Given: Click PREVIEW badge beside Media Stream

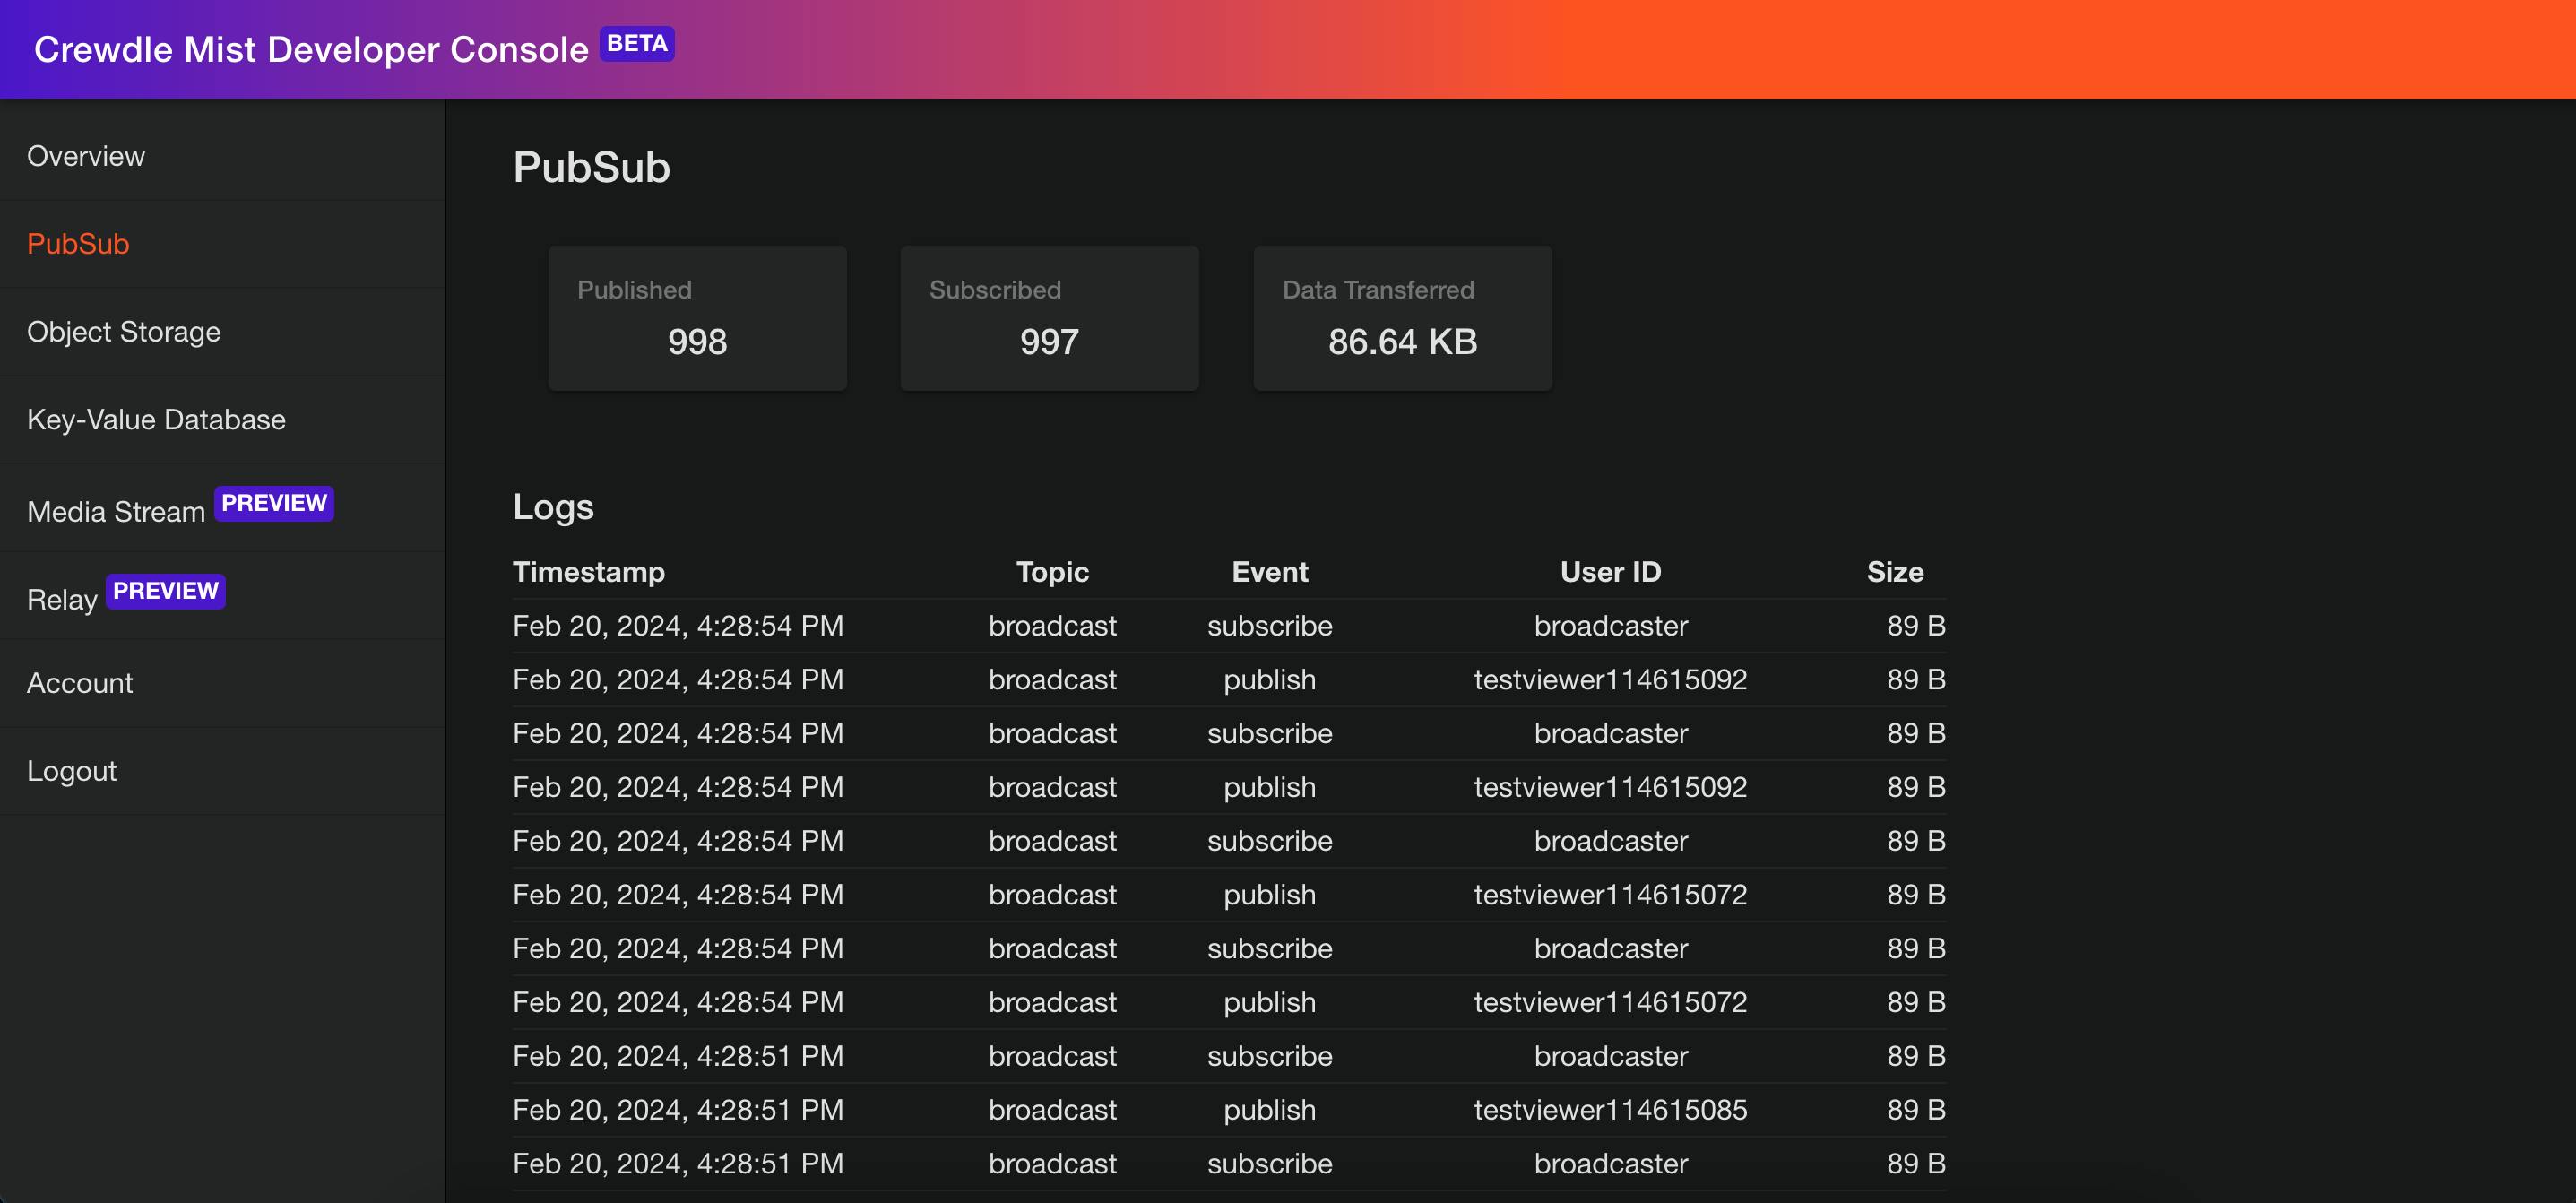Looking at the screenshot, I should [274, 503].
